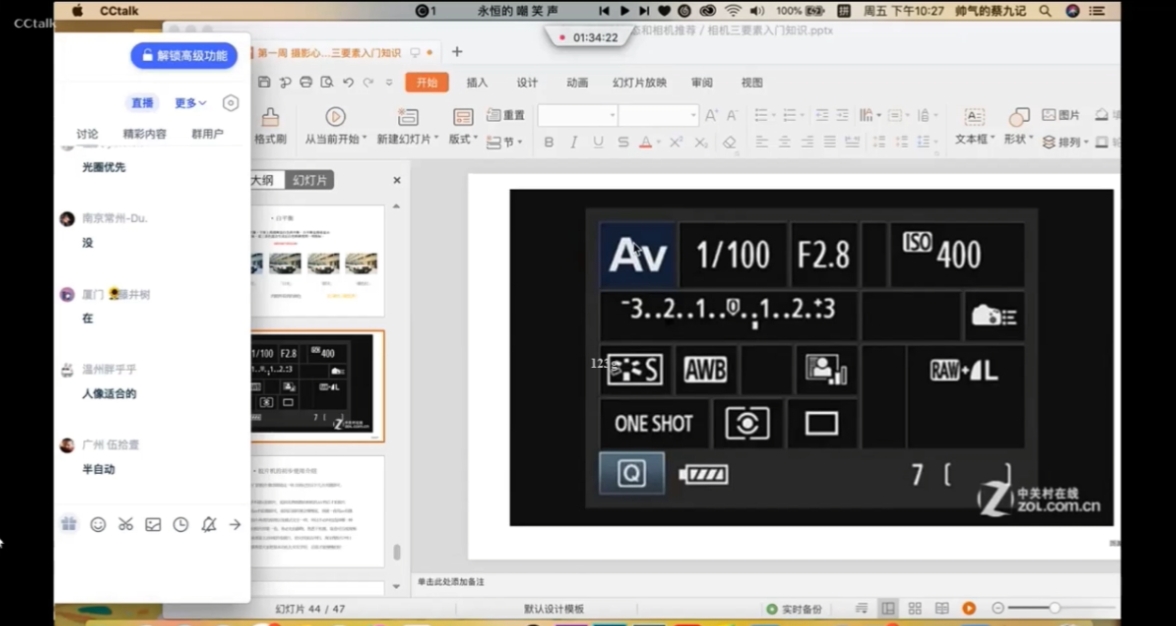The width and height of the screenshot is (1176, 626).
Task: Toggle the muted bell notification icon
Action: [208, 524]
